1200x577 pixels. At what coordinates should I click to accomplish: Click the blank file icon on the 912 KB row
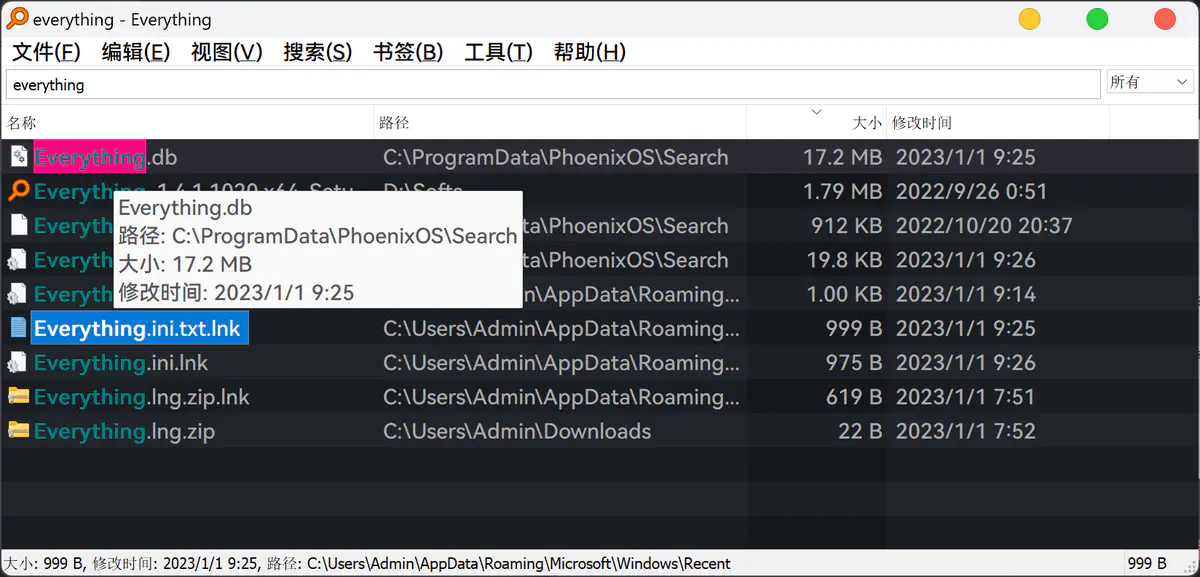point(18,225)
